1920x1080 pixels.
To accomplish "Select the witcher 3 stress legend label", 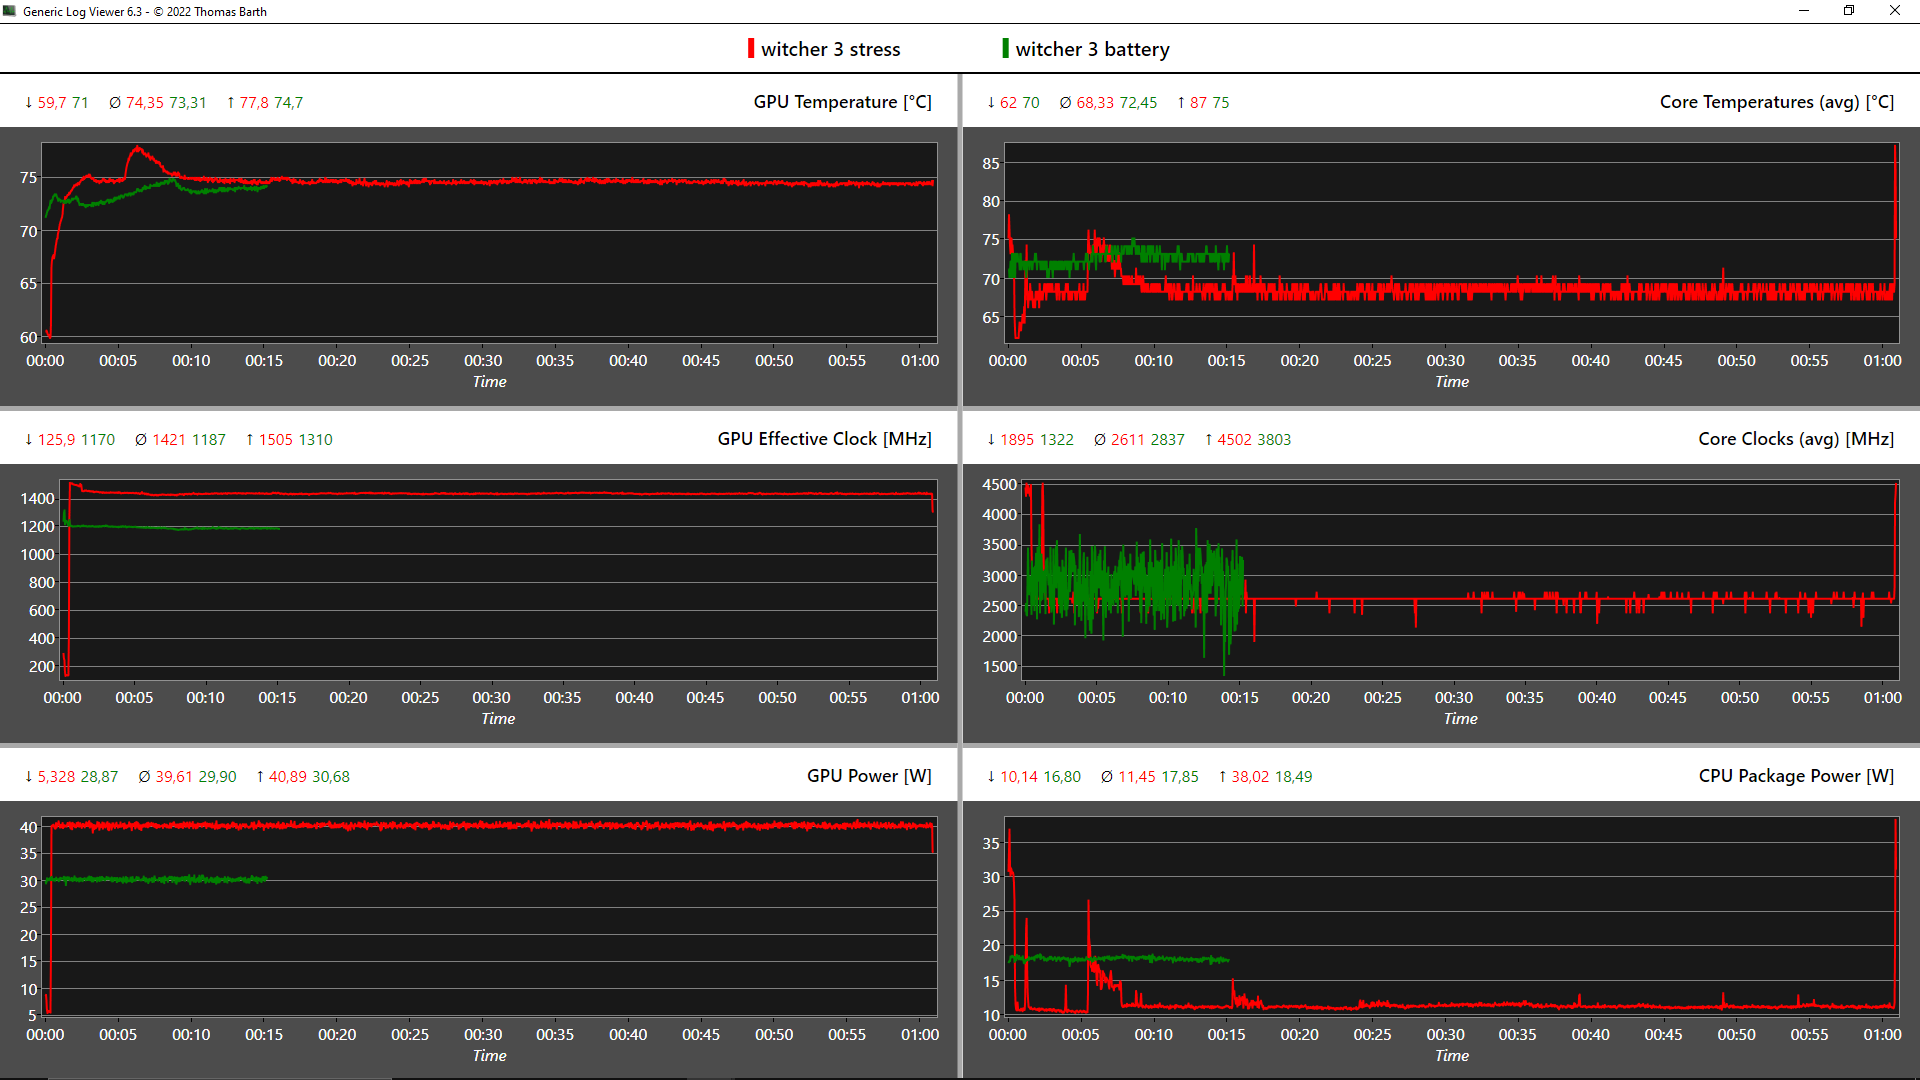I will (x=830, y=49).
